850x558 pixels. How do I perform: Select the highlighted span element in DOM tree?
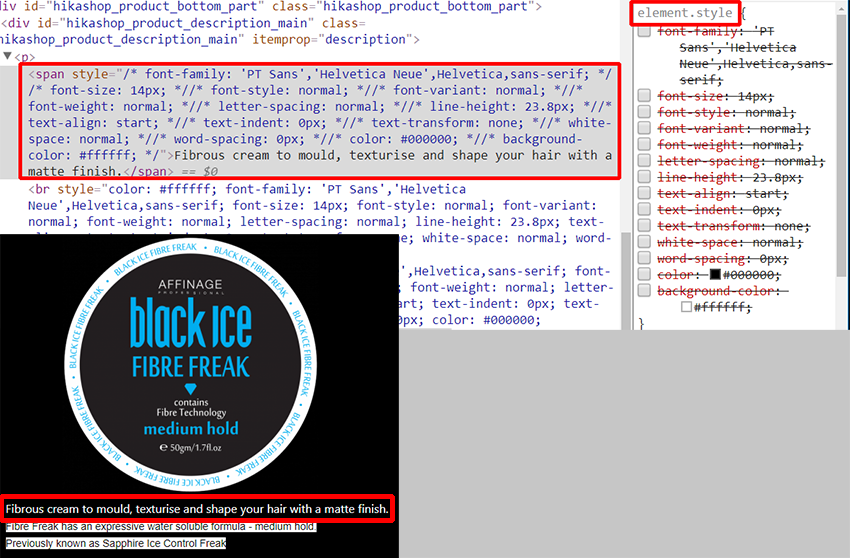(320, 122)
